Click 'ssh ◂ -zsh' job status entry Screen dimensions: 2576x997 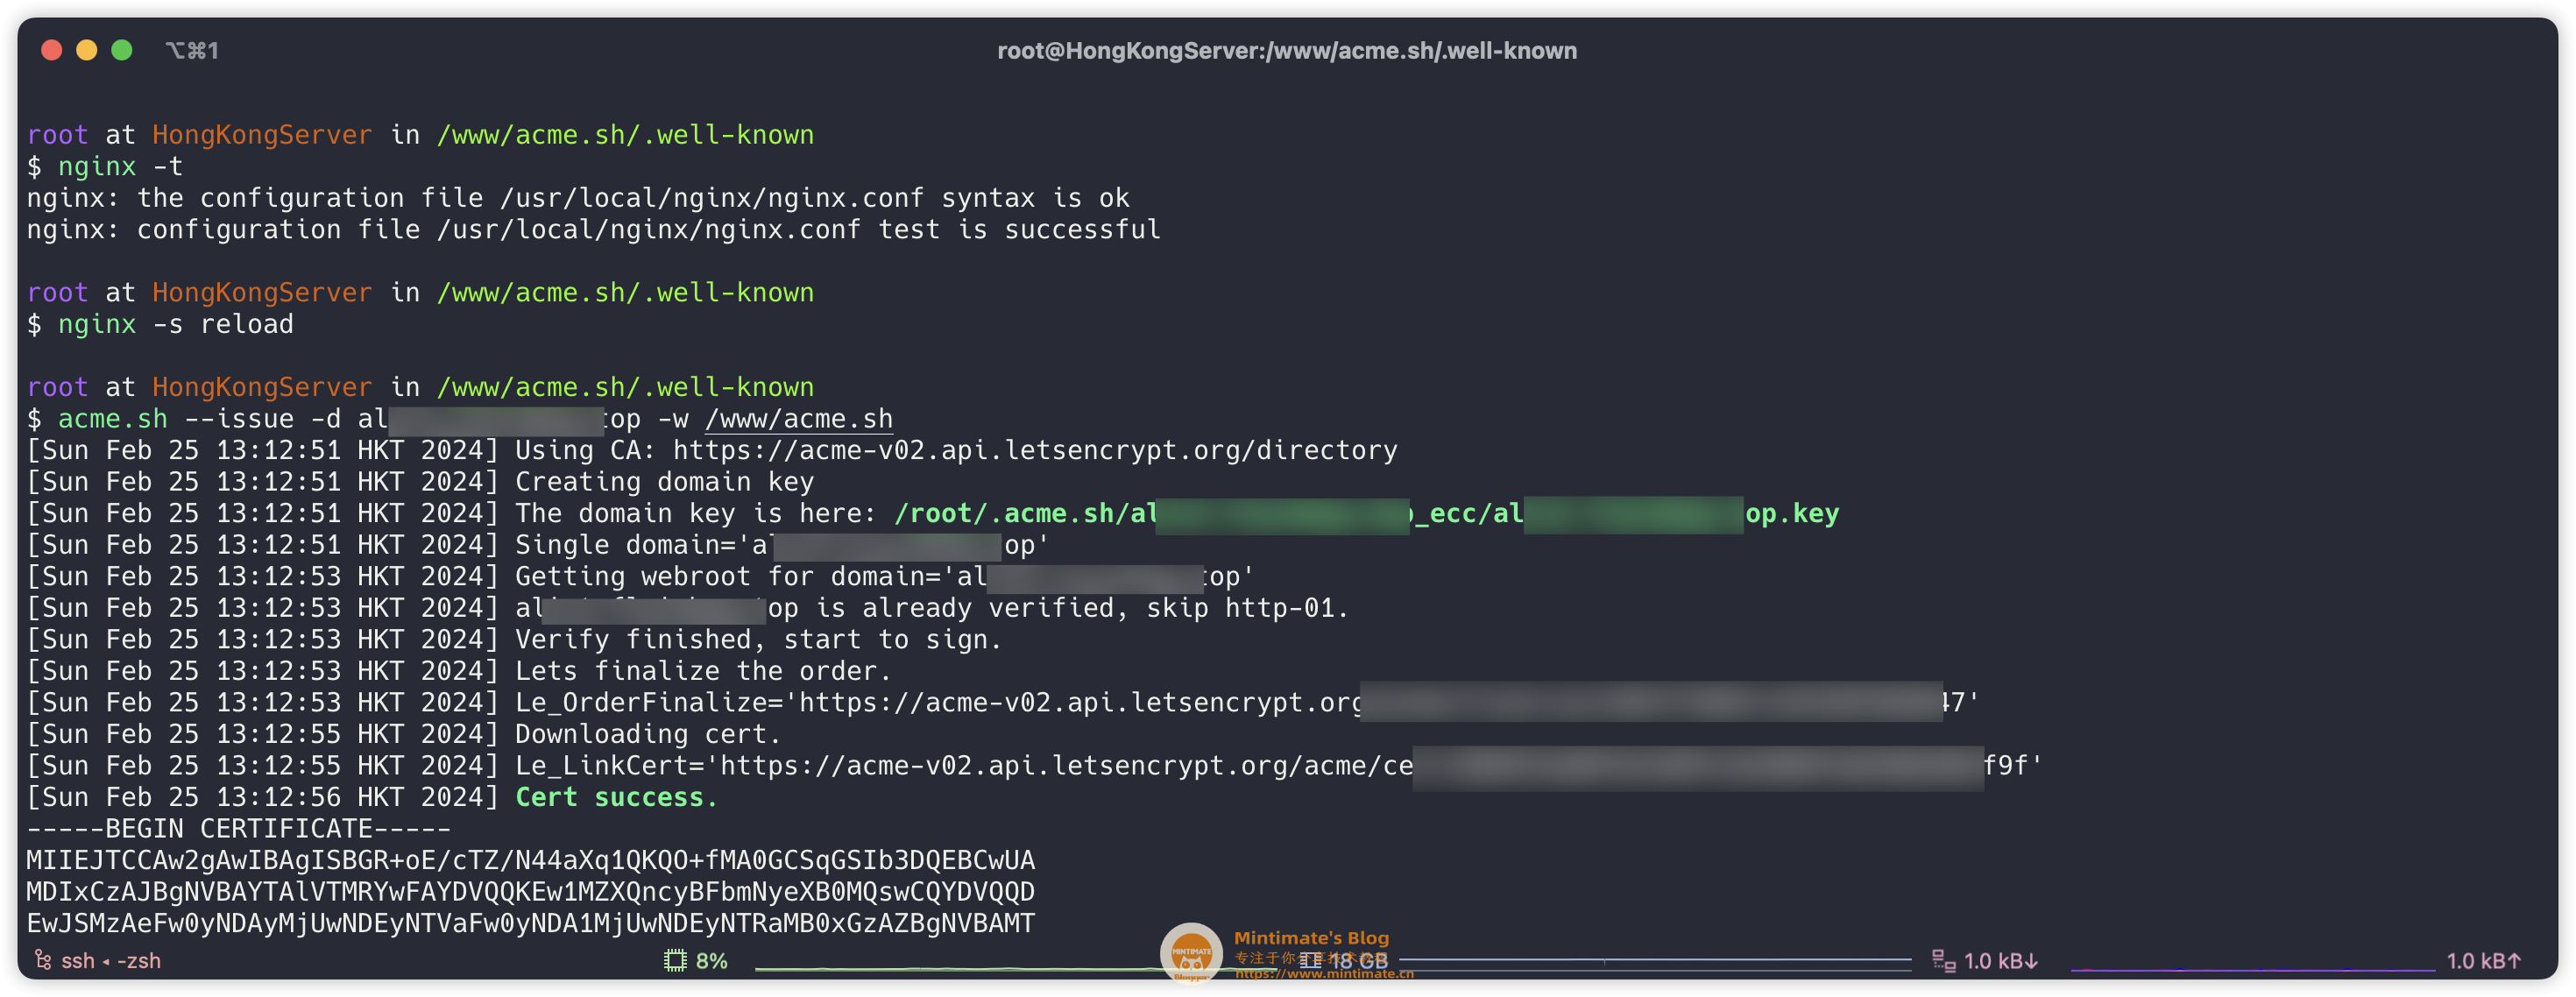(110, 960)
